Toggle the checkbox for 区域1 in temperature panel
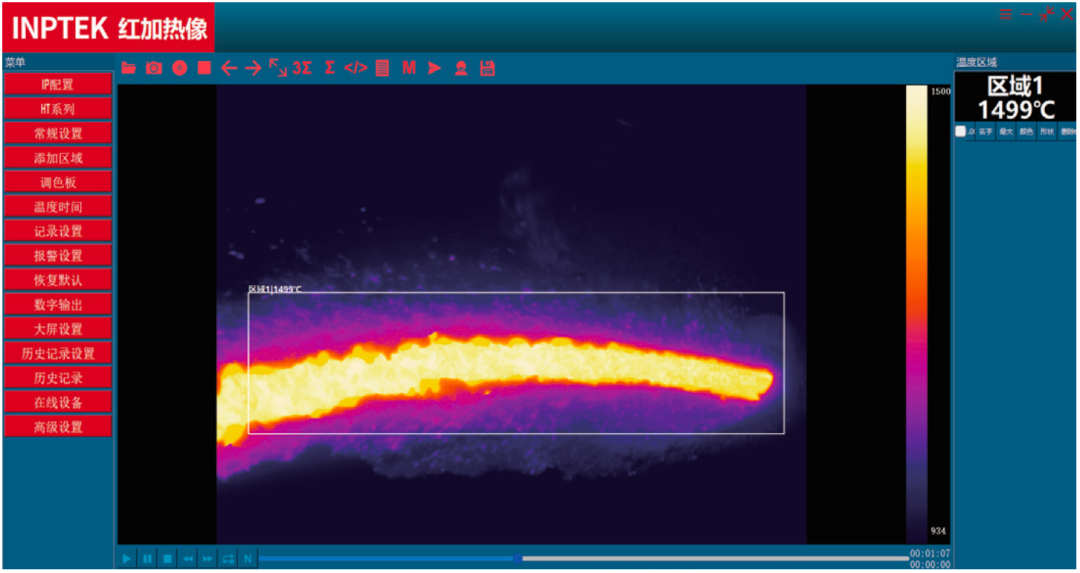This screenshot has height=573, width=1080. click(x=961, y=131)
